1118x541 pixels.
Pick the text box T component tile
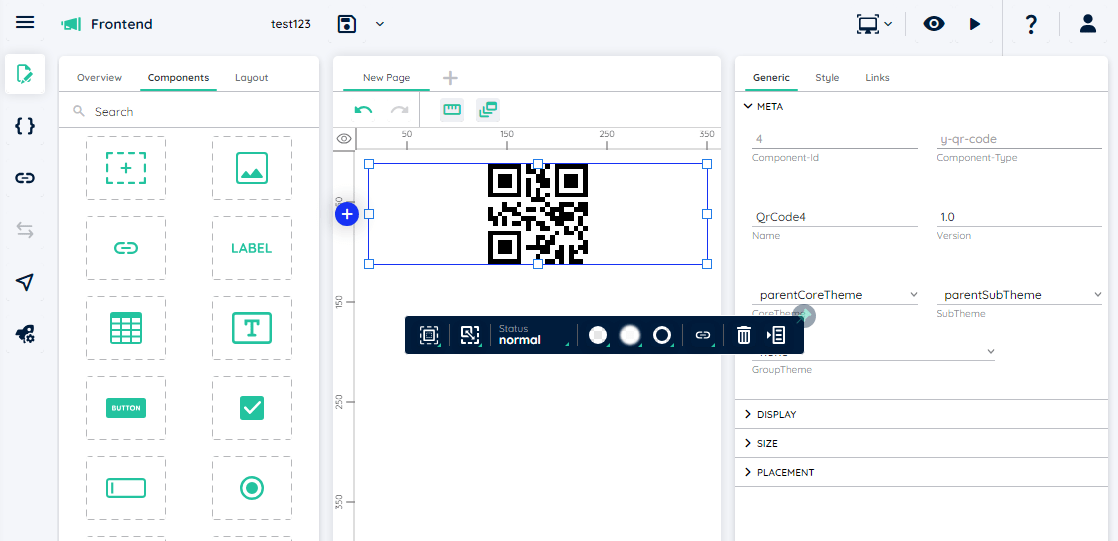coord(252,328)
